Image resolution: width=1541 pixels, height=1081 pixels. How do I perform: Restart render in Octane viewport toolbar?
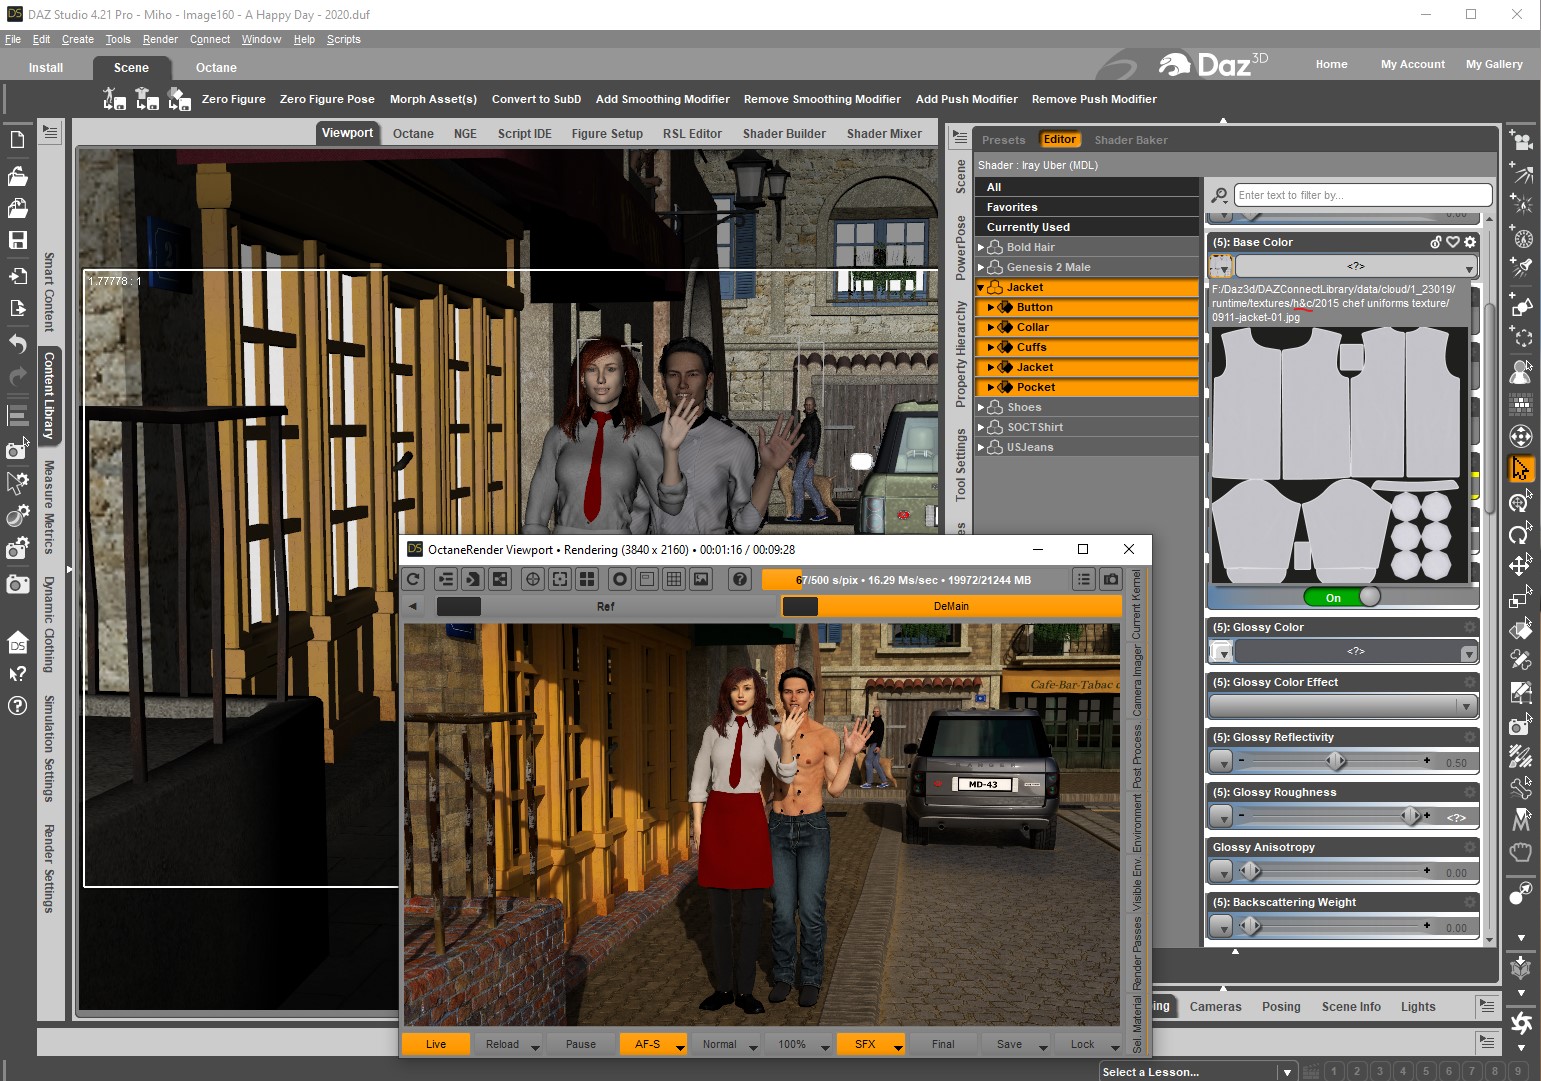[414, 579]
